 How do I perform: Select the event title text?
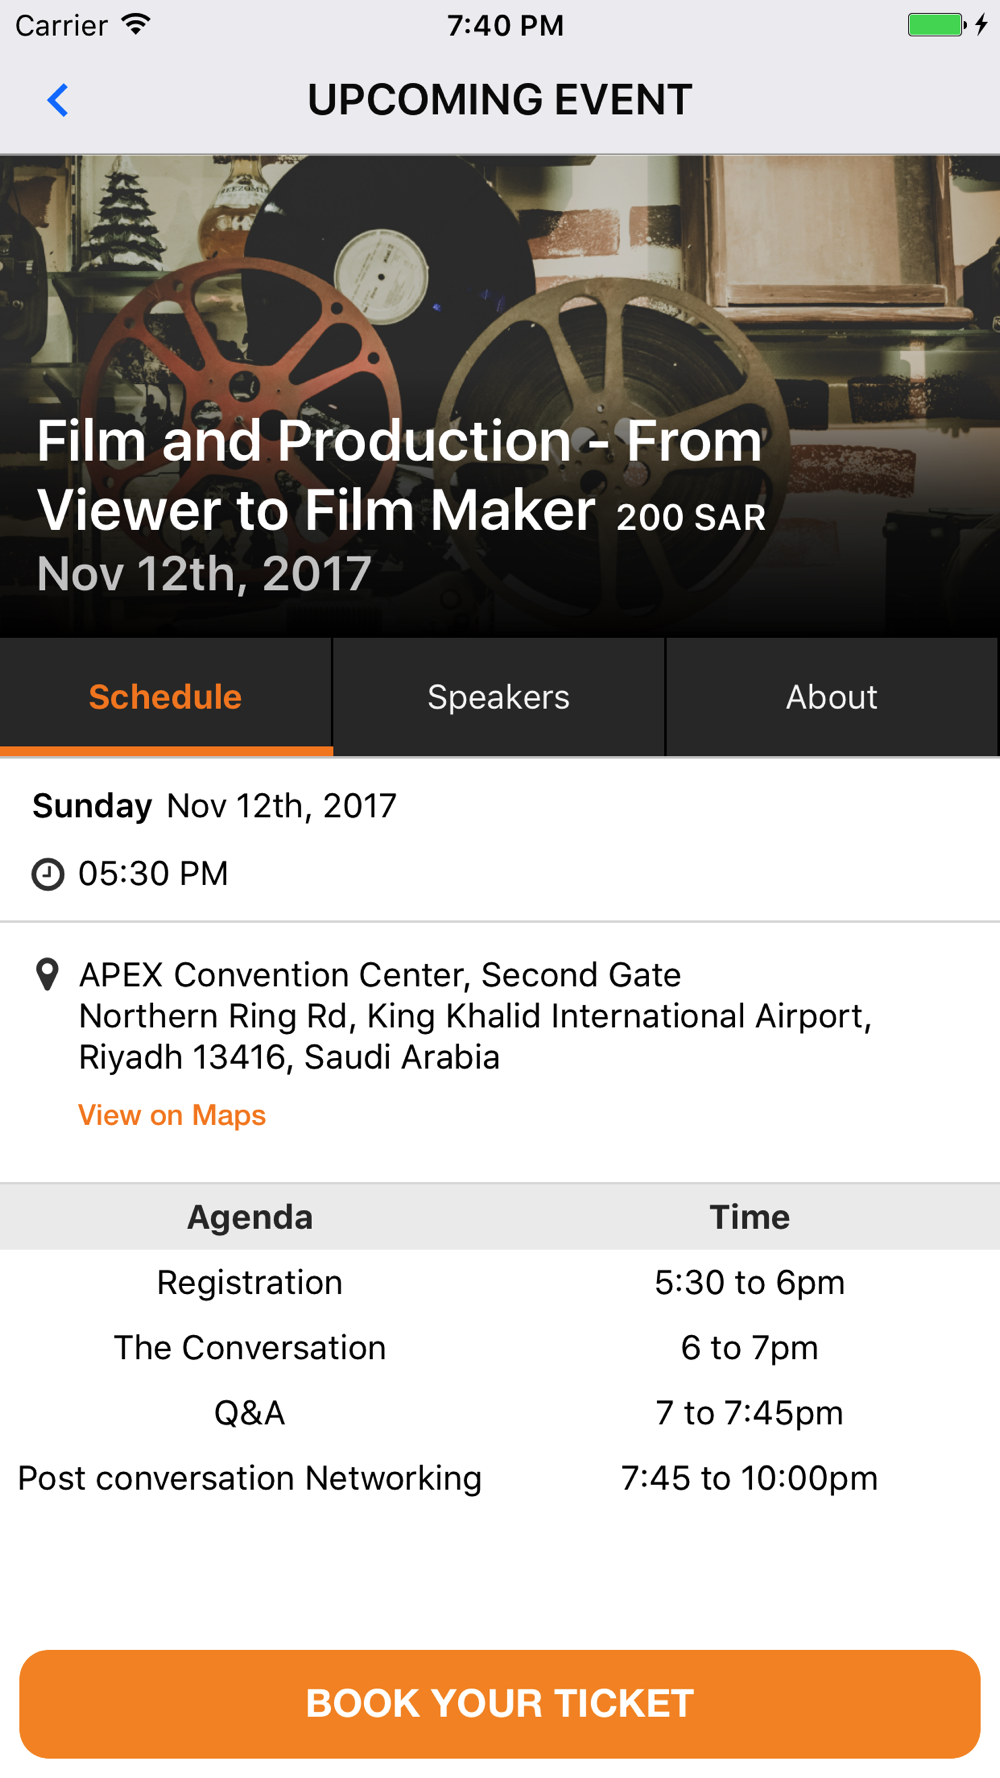[x=400, y=475]
